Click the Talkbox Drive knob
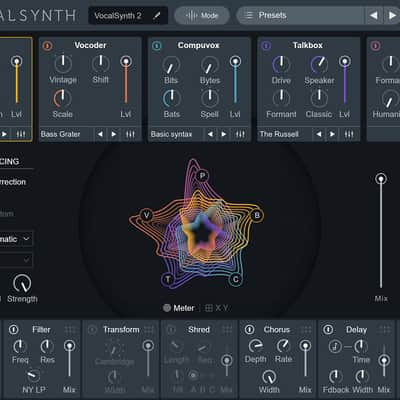The width and height of the screenshot is (400, 400). 281,65
